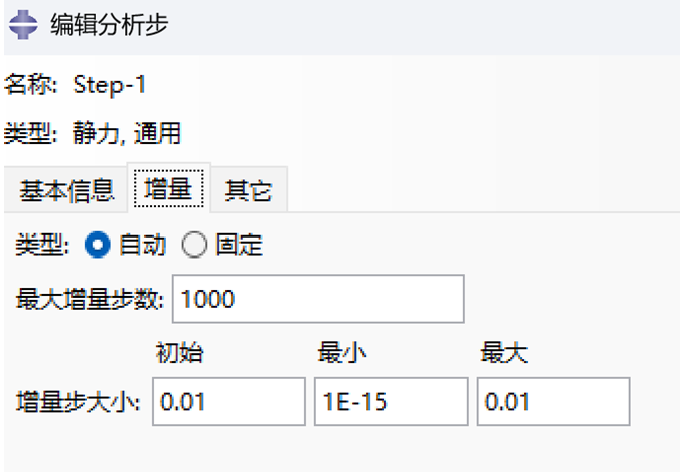Viewport: 680px width, 472px height.
Task: Select the 增量 tab
Action: coord(169,189)
